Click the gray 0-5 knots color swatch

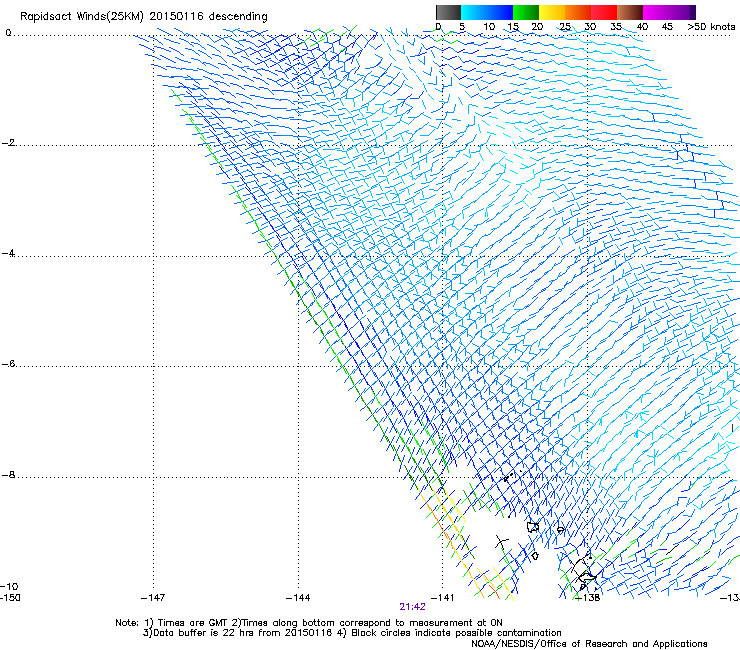448,12
